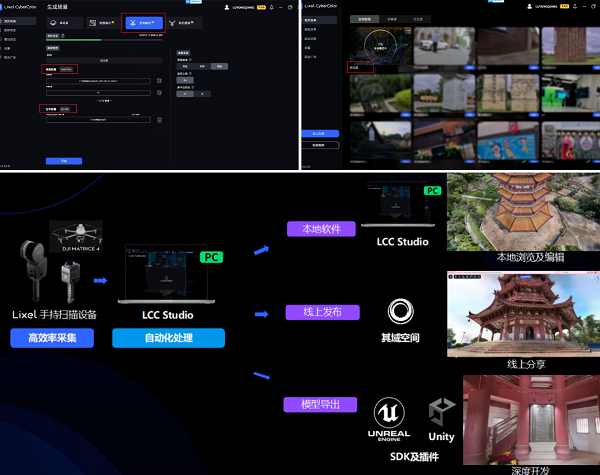Image resolution: width=600 pixels, height=475 pixels.
Task: Click the purple 线上发布 label
Action: [323, 312]
